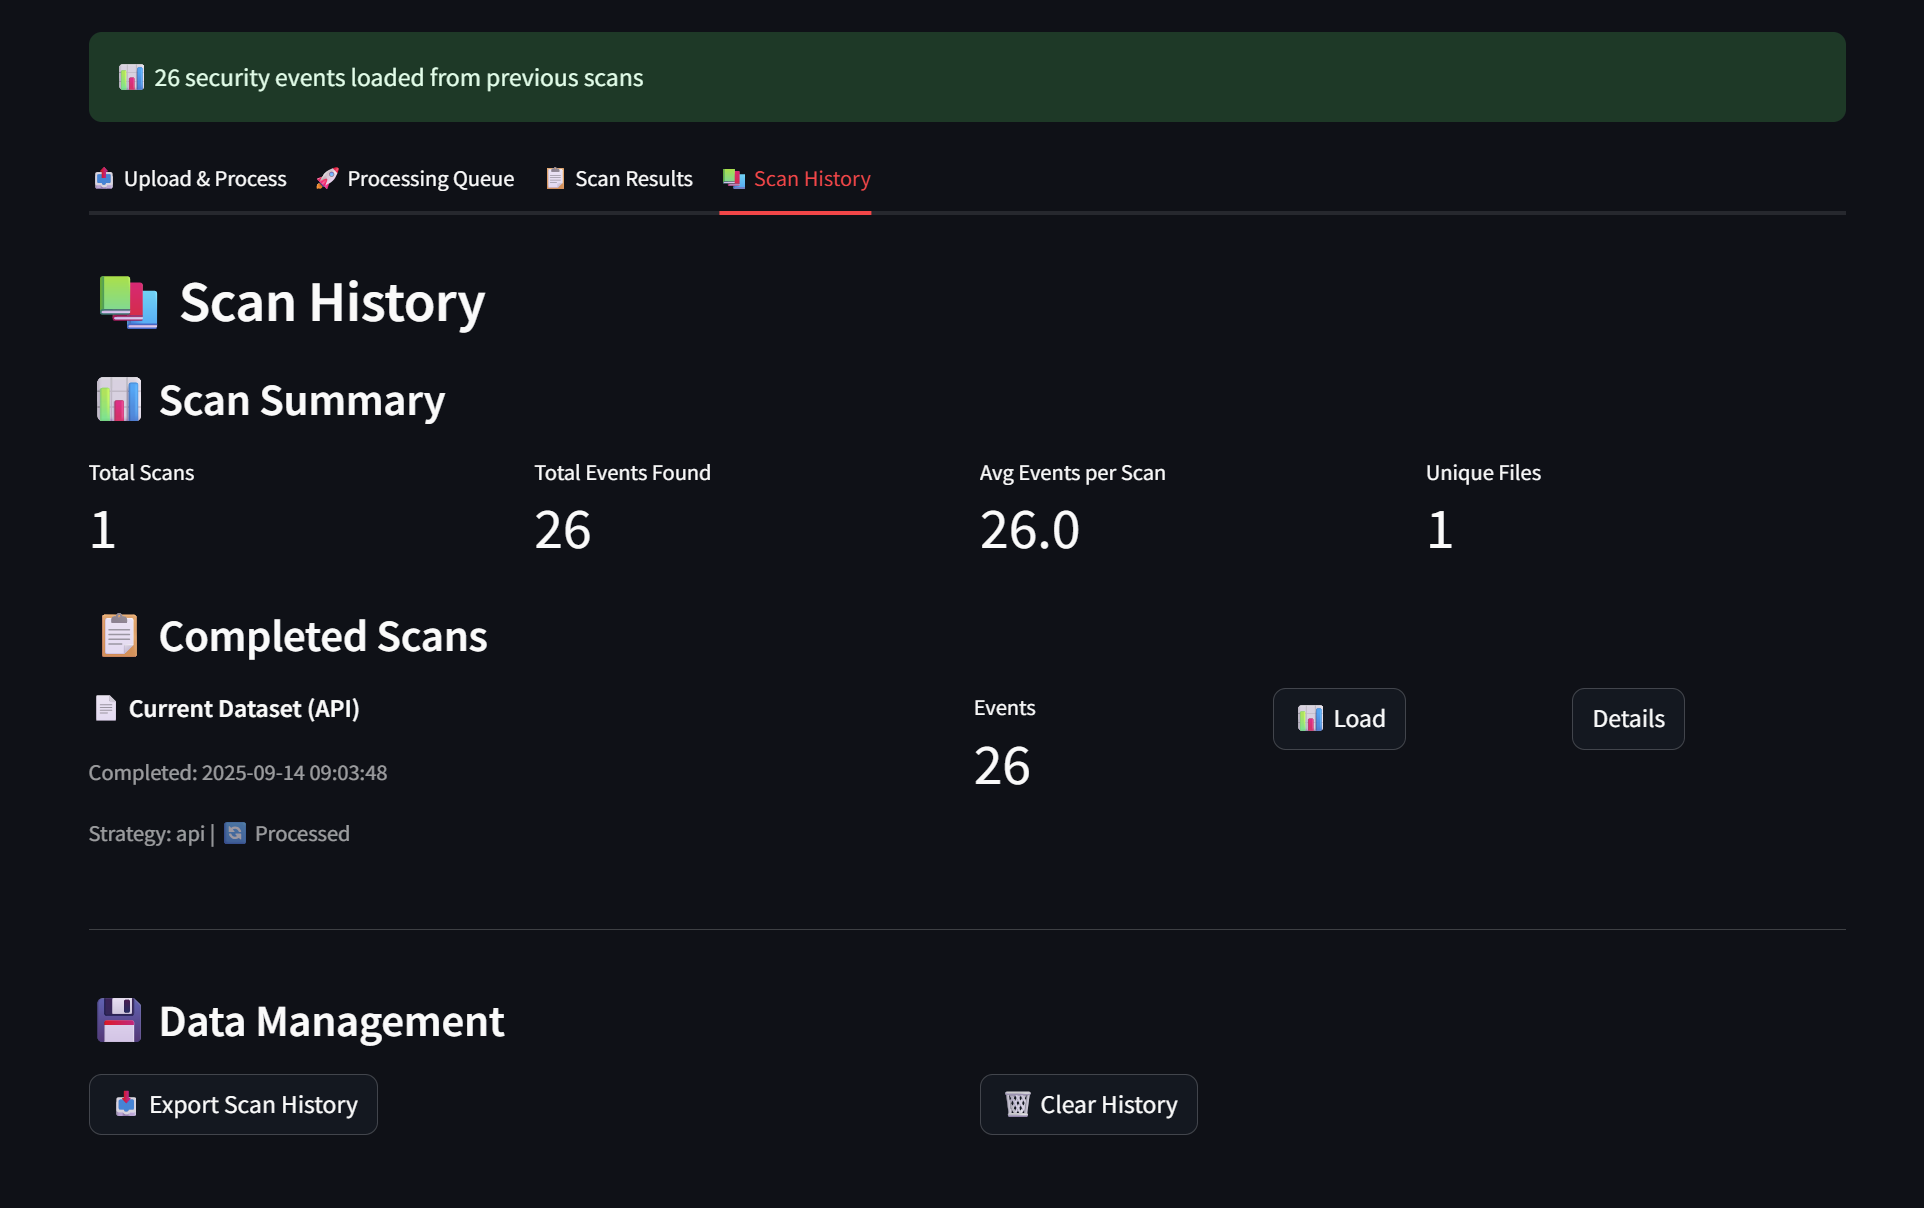The image size is (1924, 1208).
Task: Click the clipboard icon beside Completed Scans
Action: 119,636
